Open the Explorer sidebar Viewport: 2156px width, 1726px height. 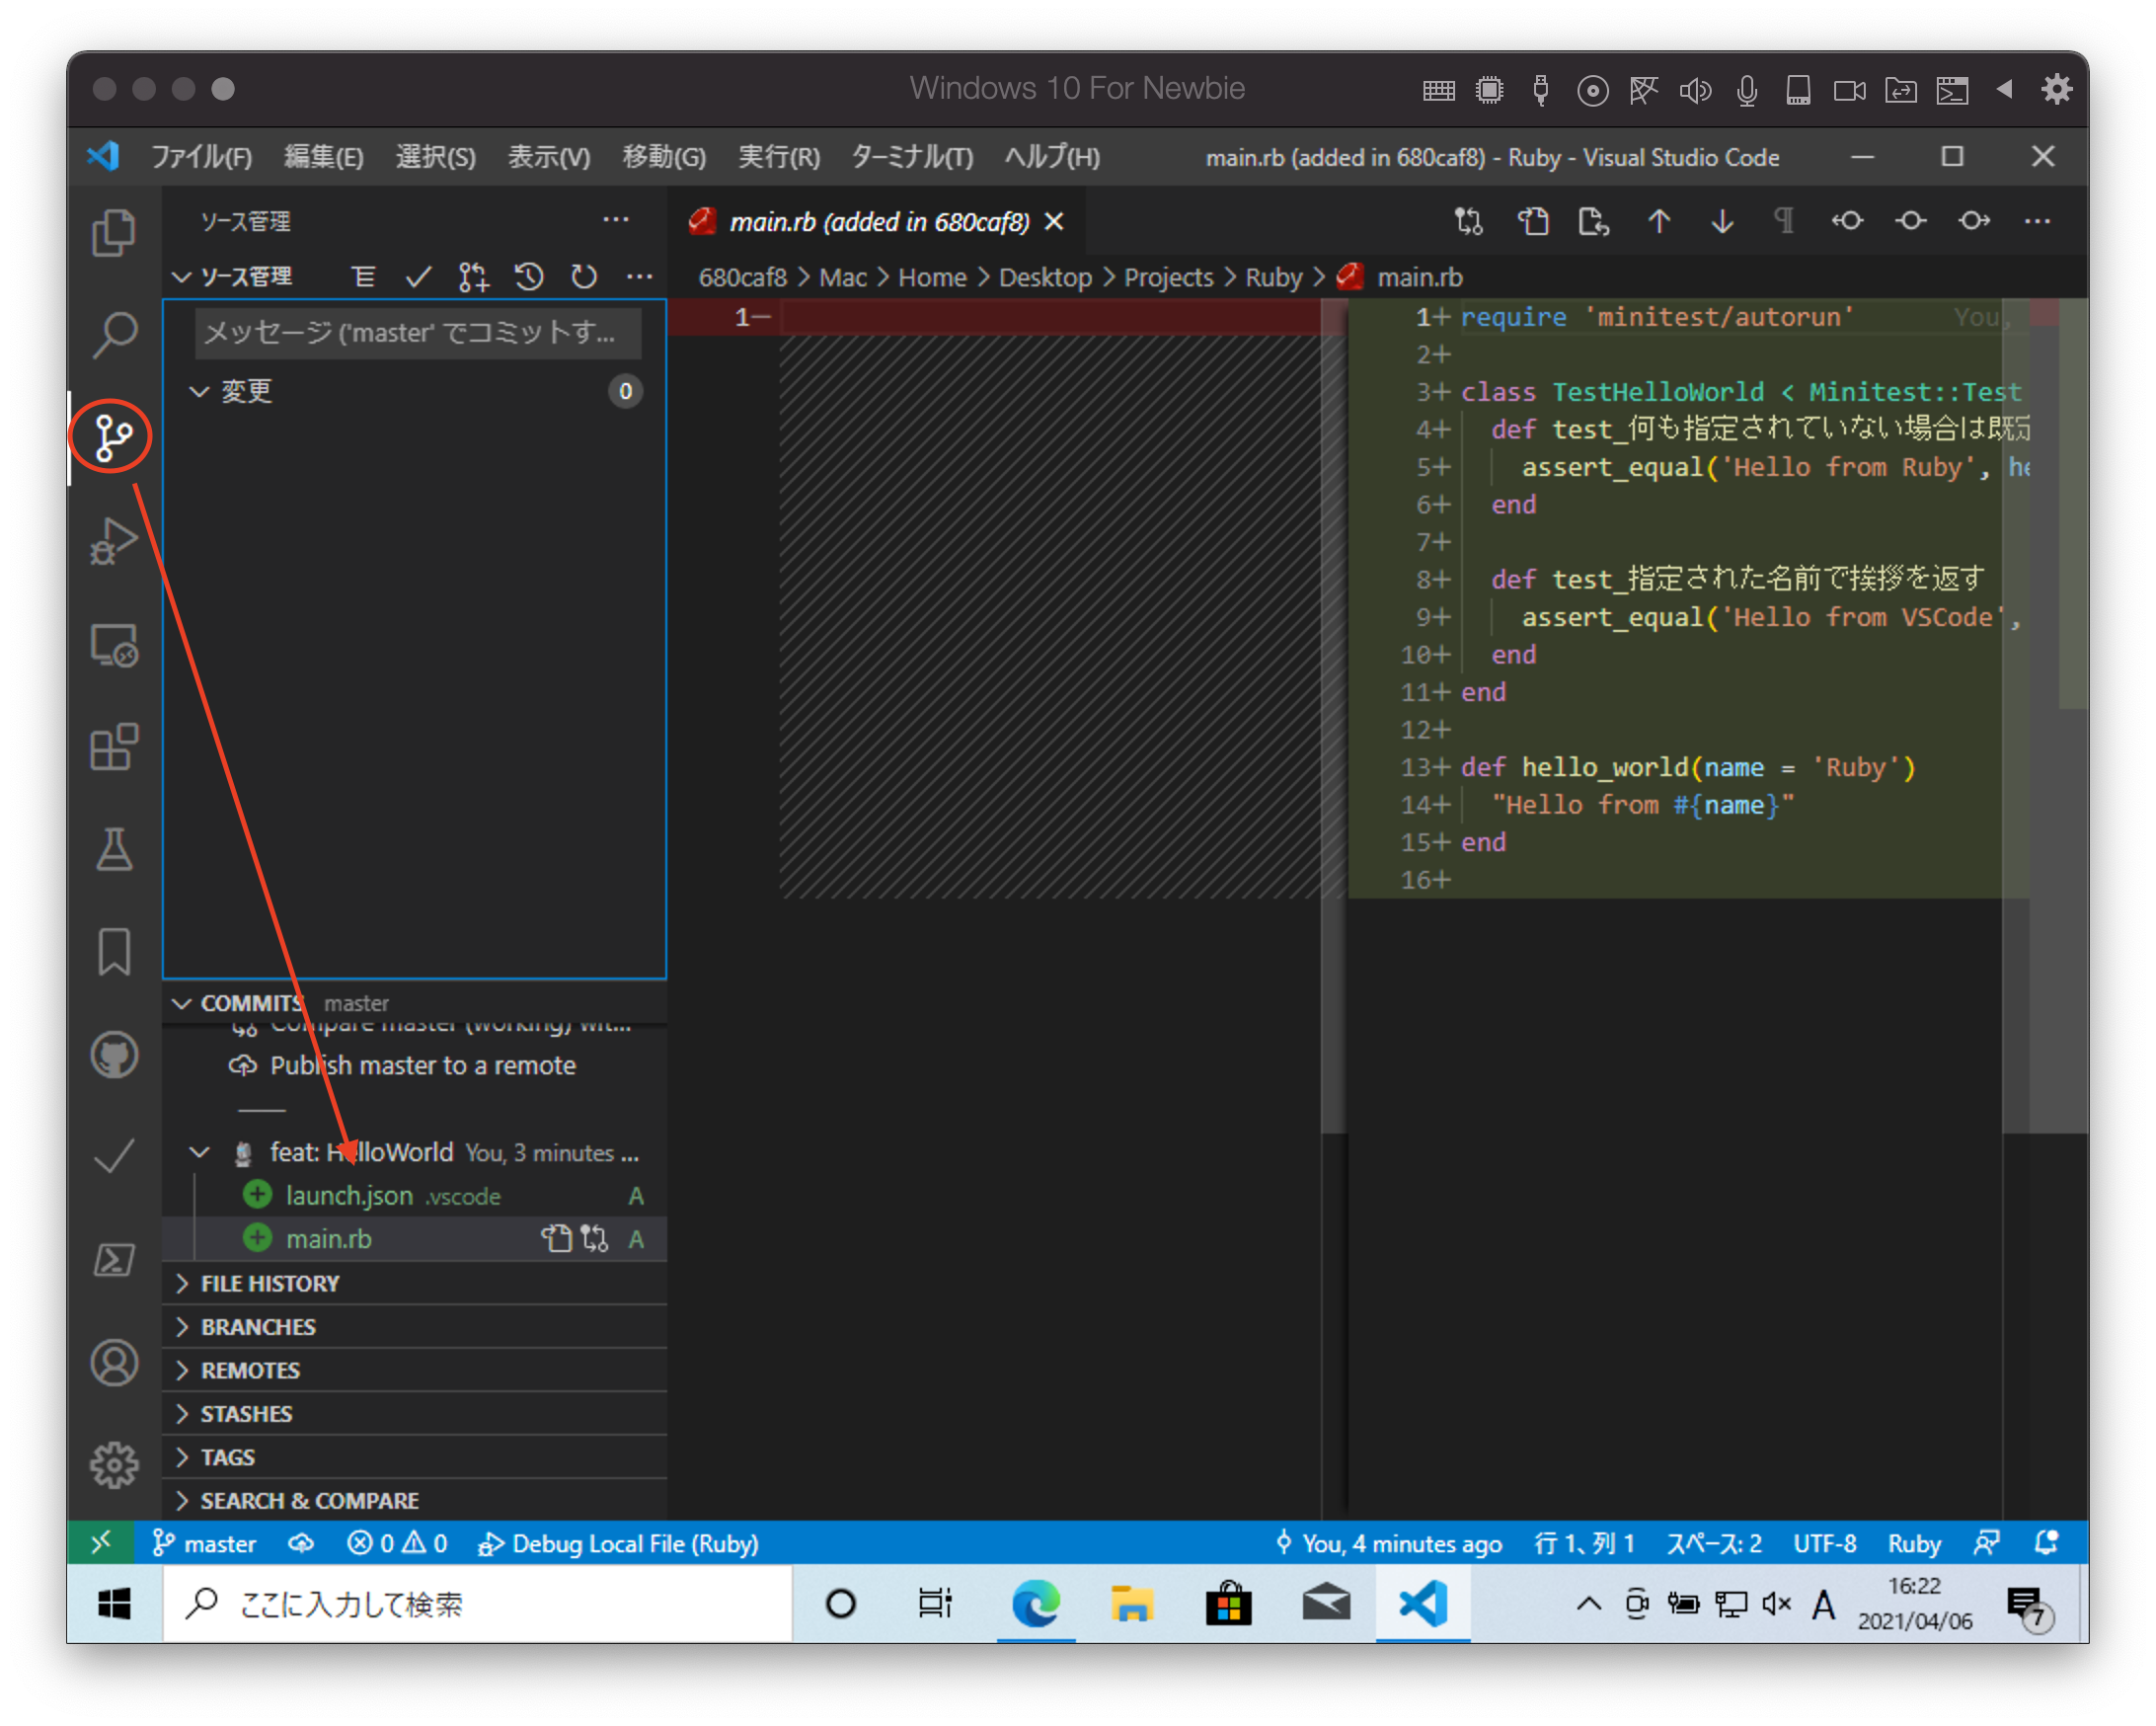(113, 231)
